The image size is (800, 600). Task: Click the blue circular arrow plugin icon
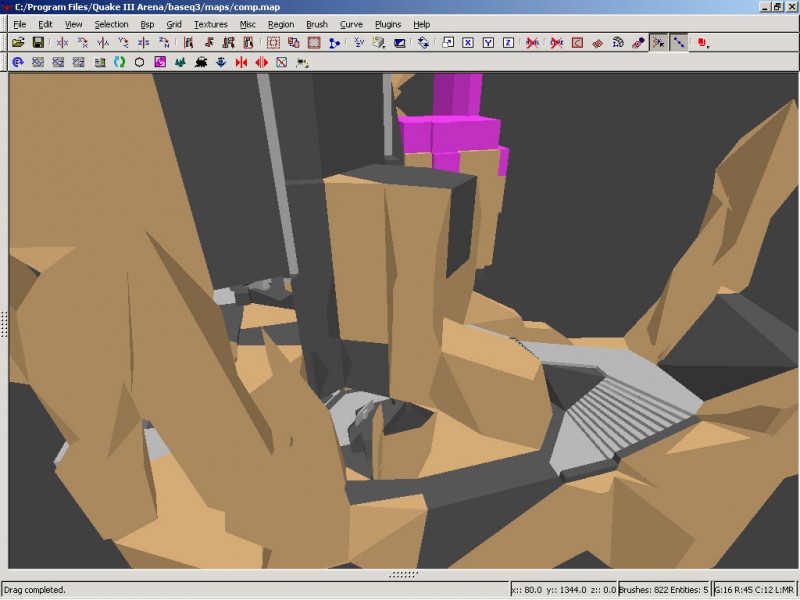(18, 62)
